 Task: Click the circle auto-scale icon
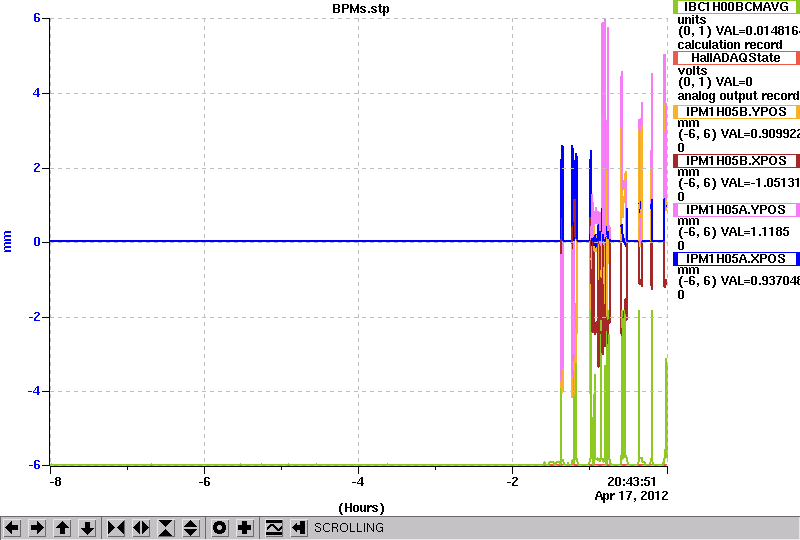pos(220,528)
